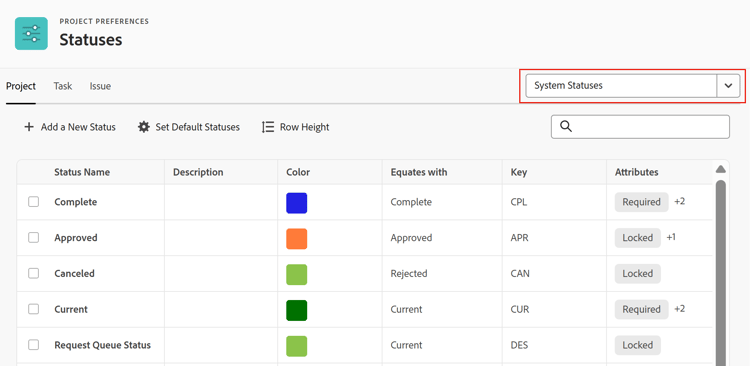Screen dimensions: 750x366
Task: Click the Locked badge in the Approved row
Action: pyautogui.click(x=638, y=238)
